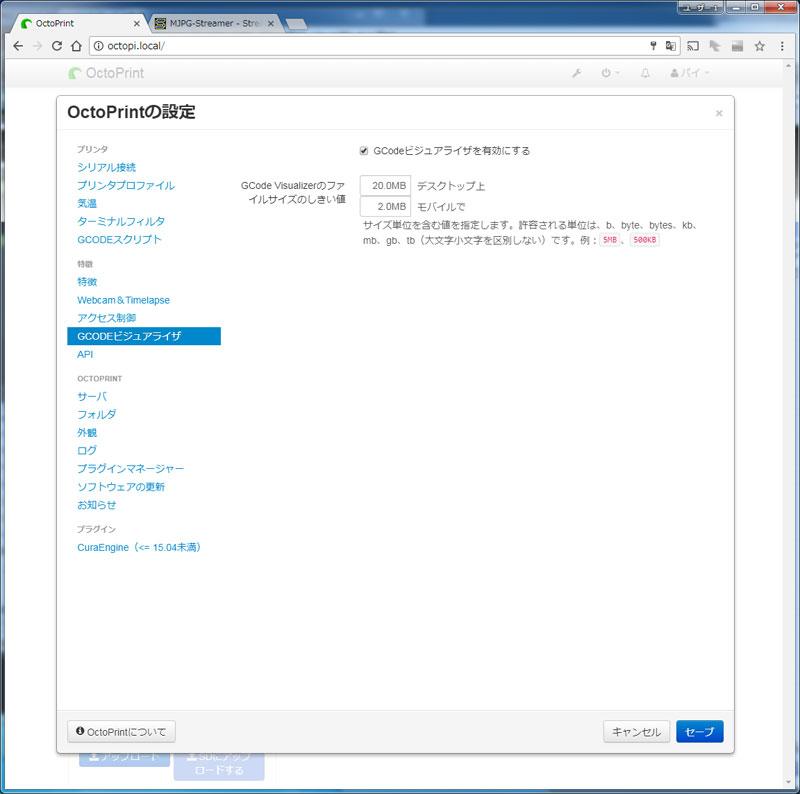Open CuraEngine plugin settings
Screen dimensions: 800x794
coord(140,547)
